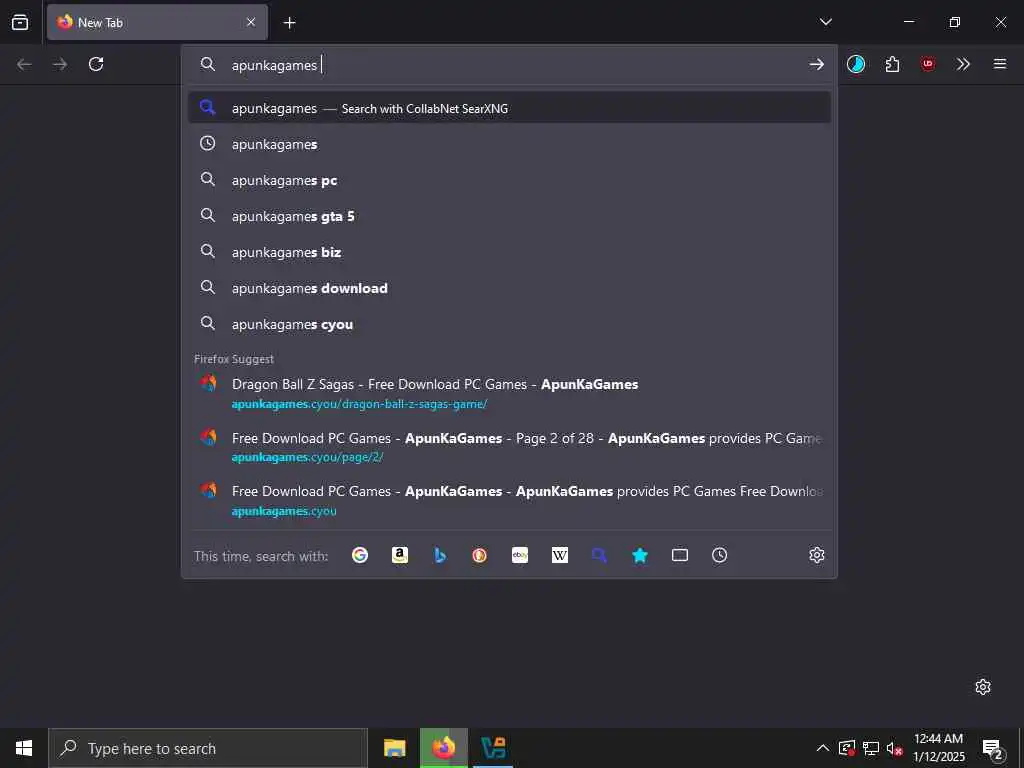
Task: Open 'Page 2 of 28' ApunkaGames result
Action: [x=509, y=447]
